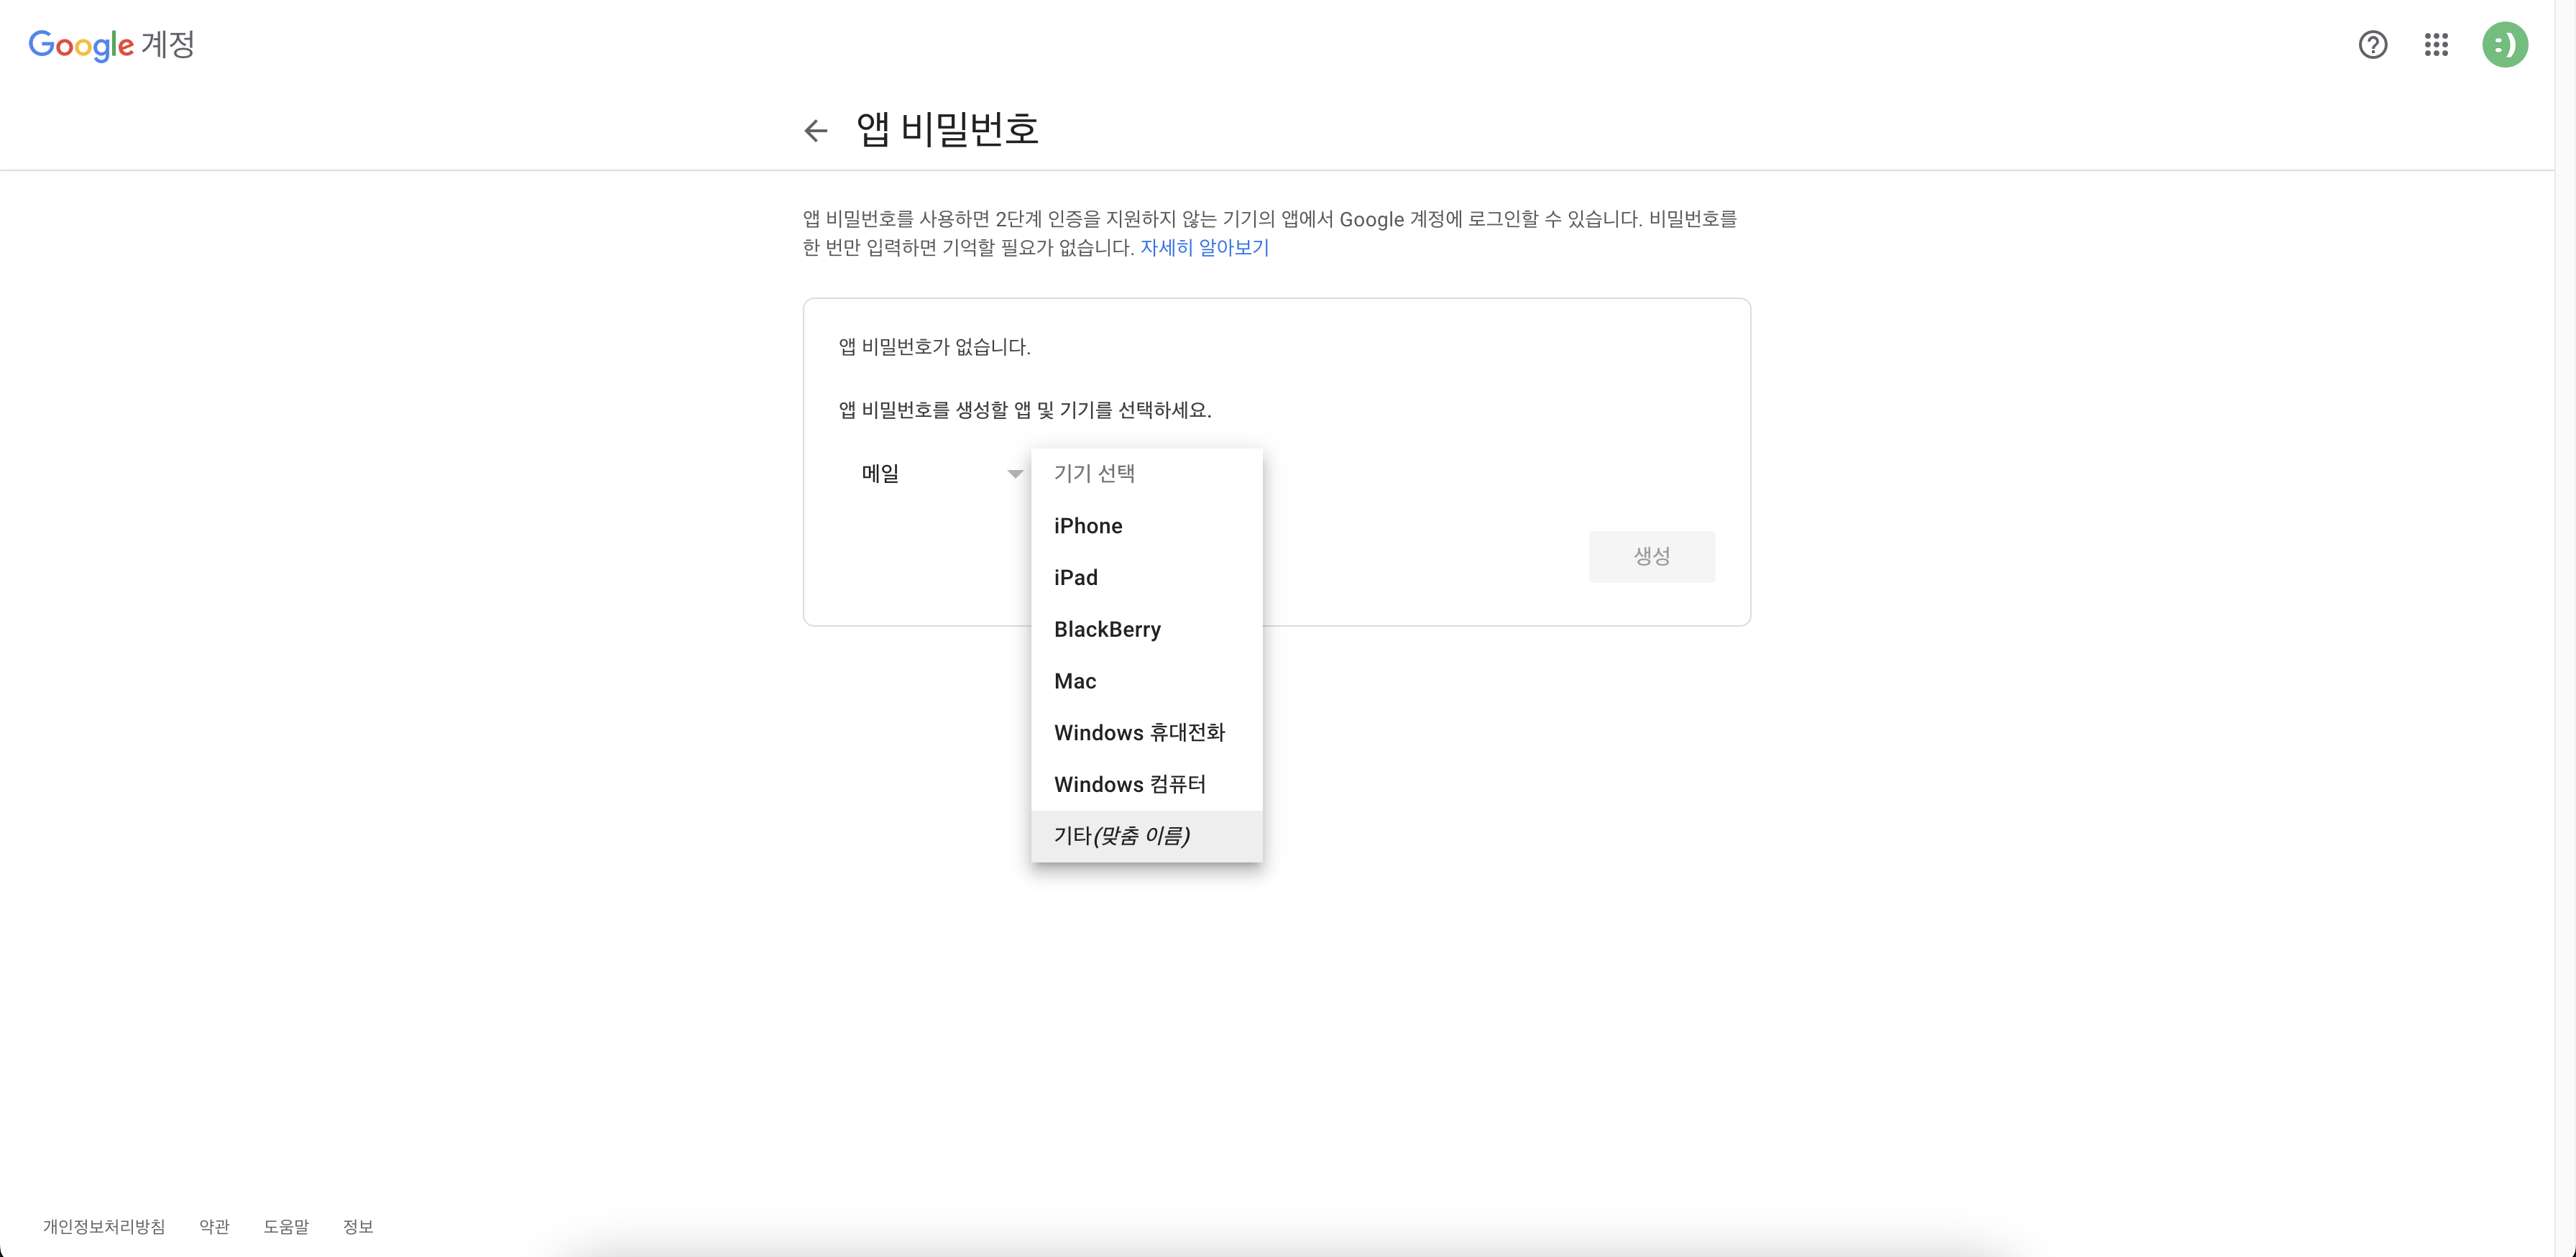Click the profile avatar icon

tap(2505, 45)
